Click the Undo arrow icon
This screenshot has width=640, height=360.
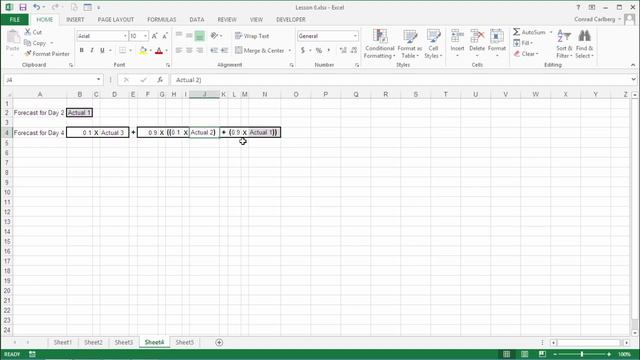(36, 7)
